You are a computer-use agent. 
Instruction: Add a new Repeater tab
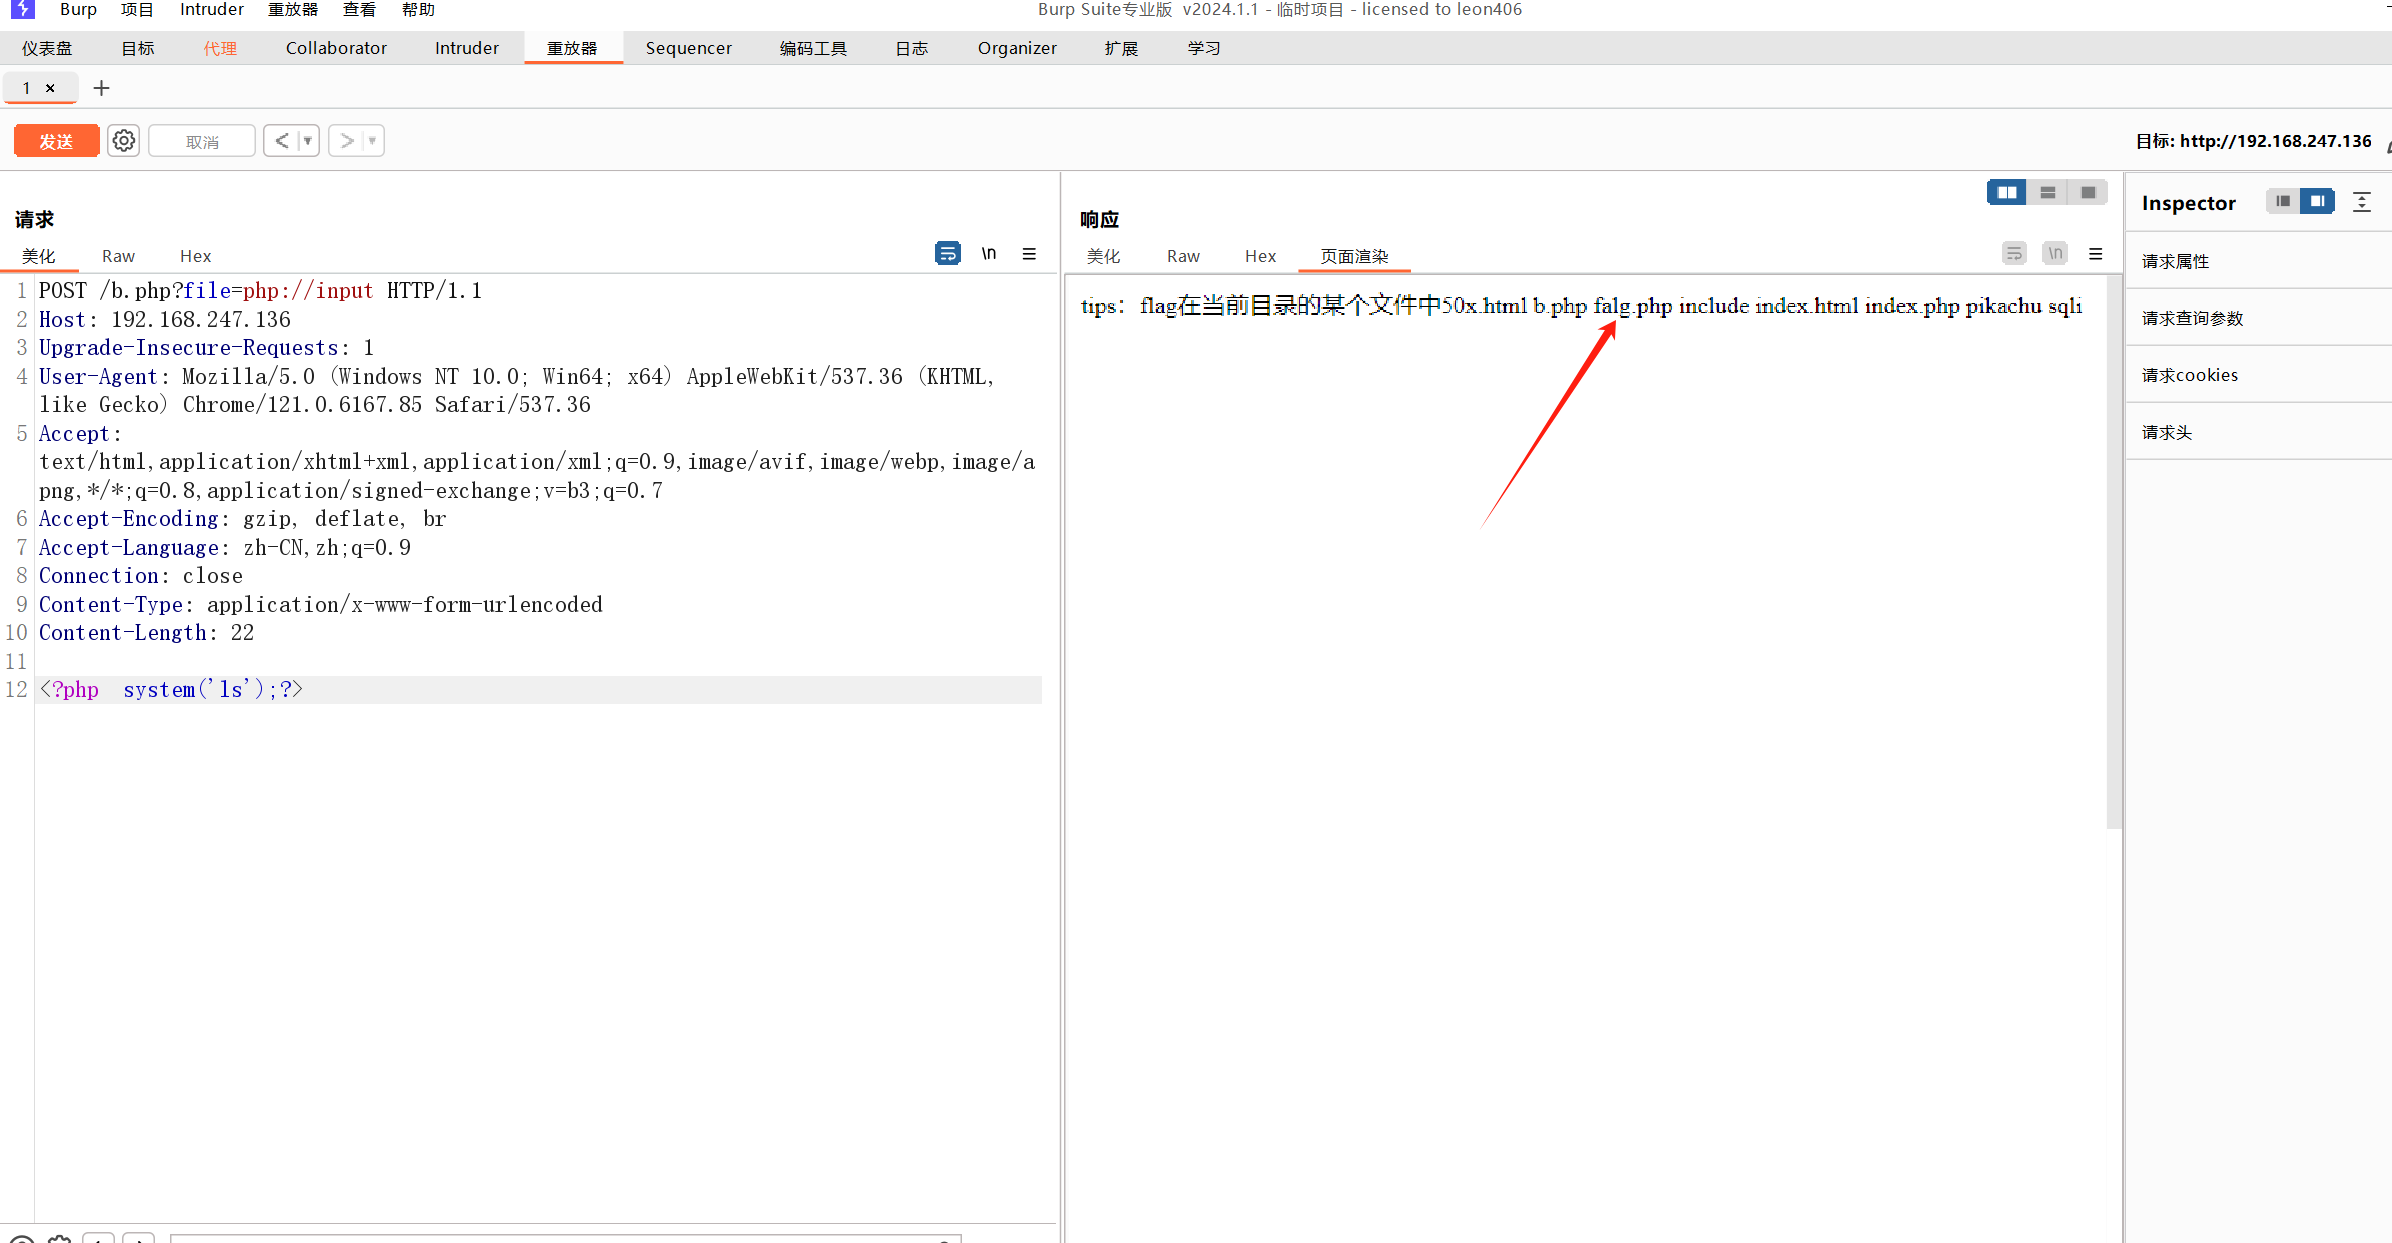click(101, 88)
